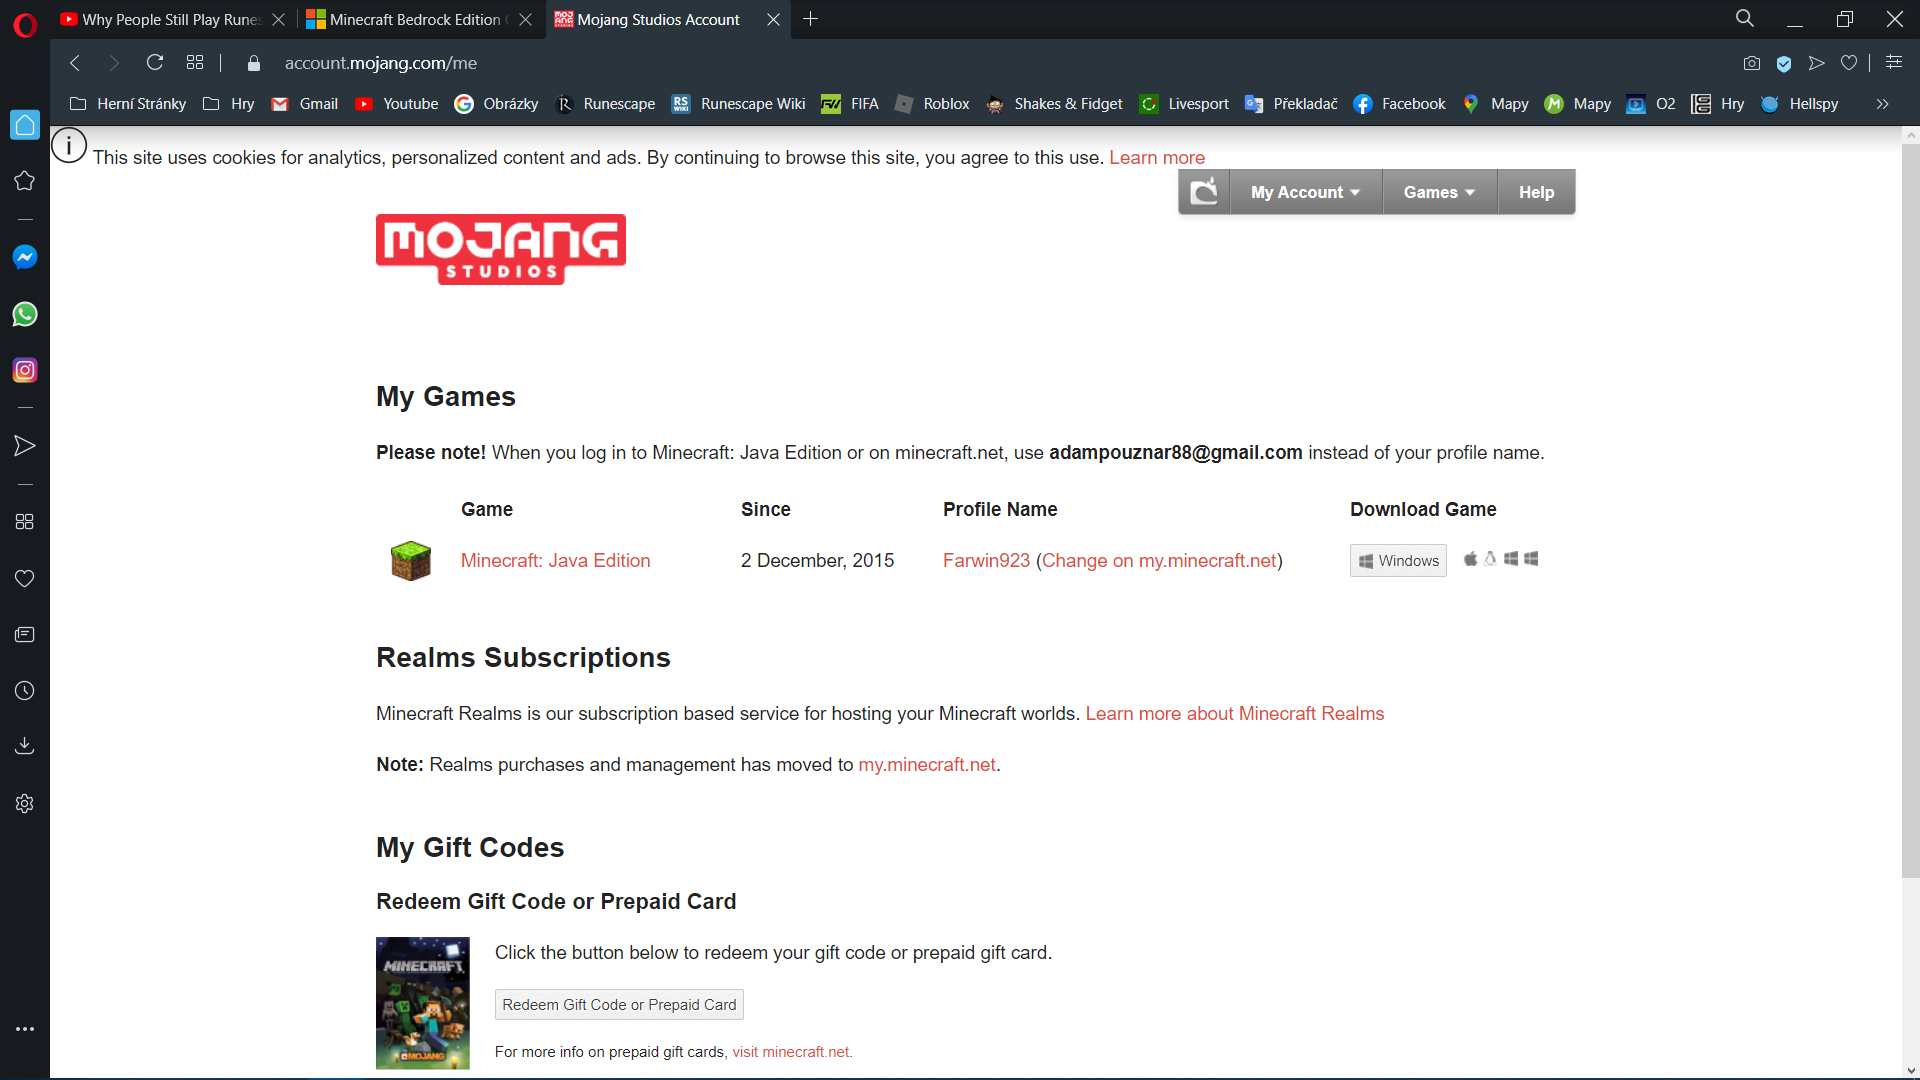Close the Mojang Studios Account tab
Viewport: 1920px width, 1080px height.
tap(773, 20)
